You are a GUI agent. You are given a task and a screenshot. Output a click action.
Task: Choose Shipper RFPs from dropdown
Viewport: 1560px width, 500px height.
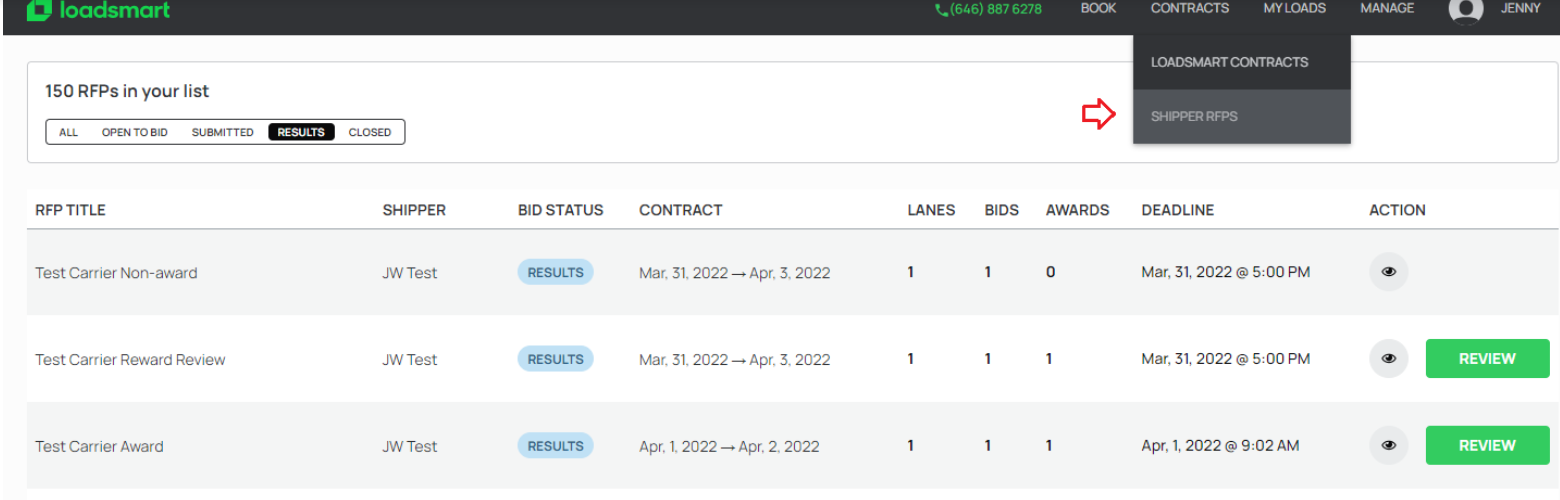(1194, 117)
